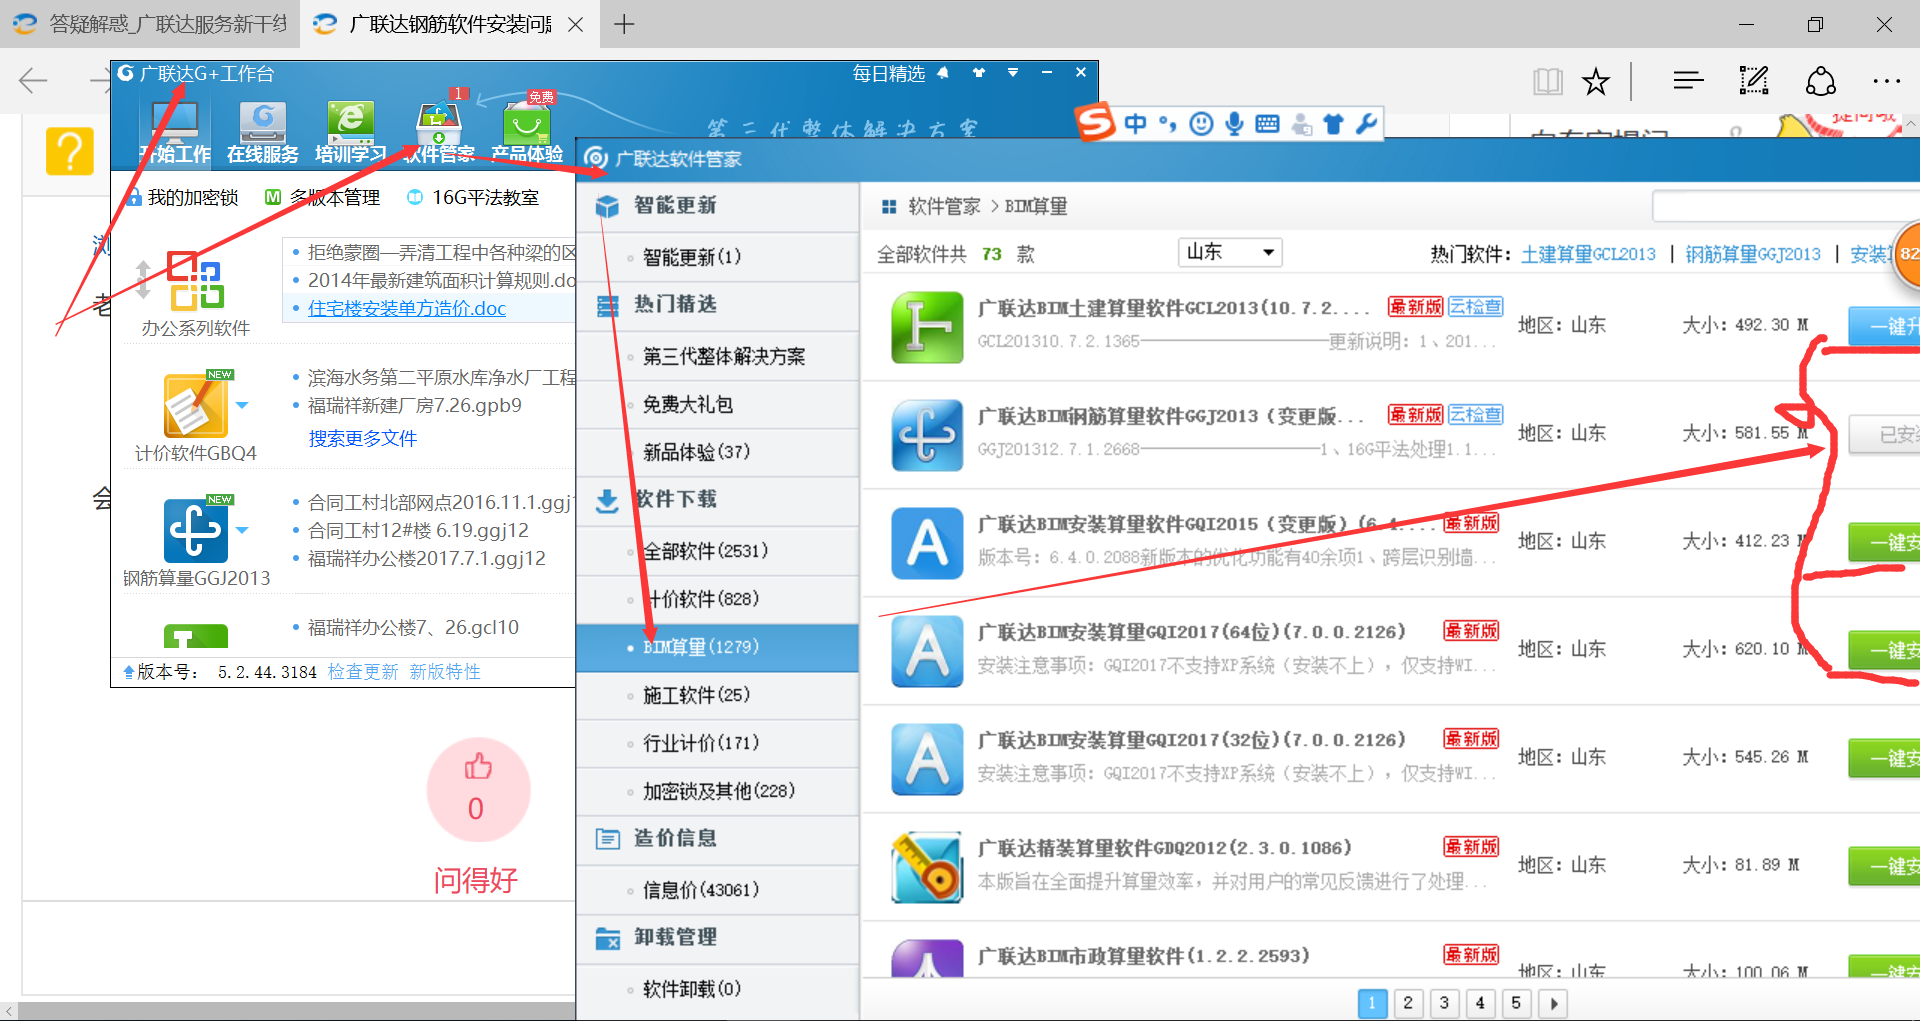The height and width of the screenshot is (1021, 1920).
Task: Click GQI2017(64位) software icon
Action: click(927, 651)
